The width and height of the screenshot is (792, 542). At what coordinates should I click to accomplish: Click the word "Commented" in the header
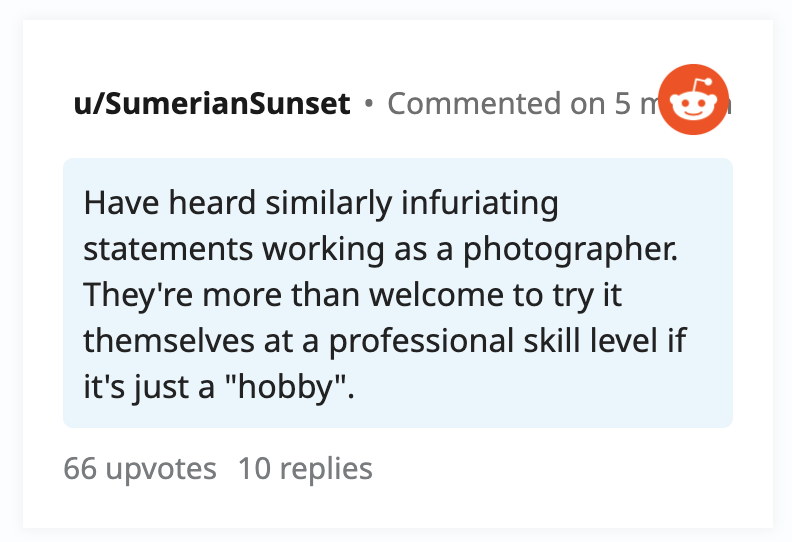pos(474,104)
